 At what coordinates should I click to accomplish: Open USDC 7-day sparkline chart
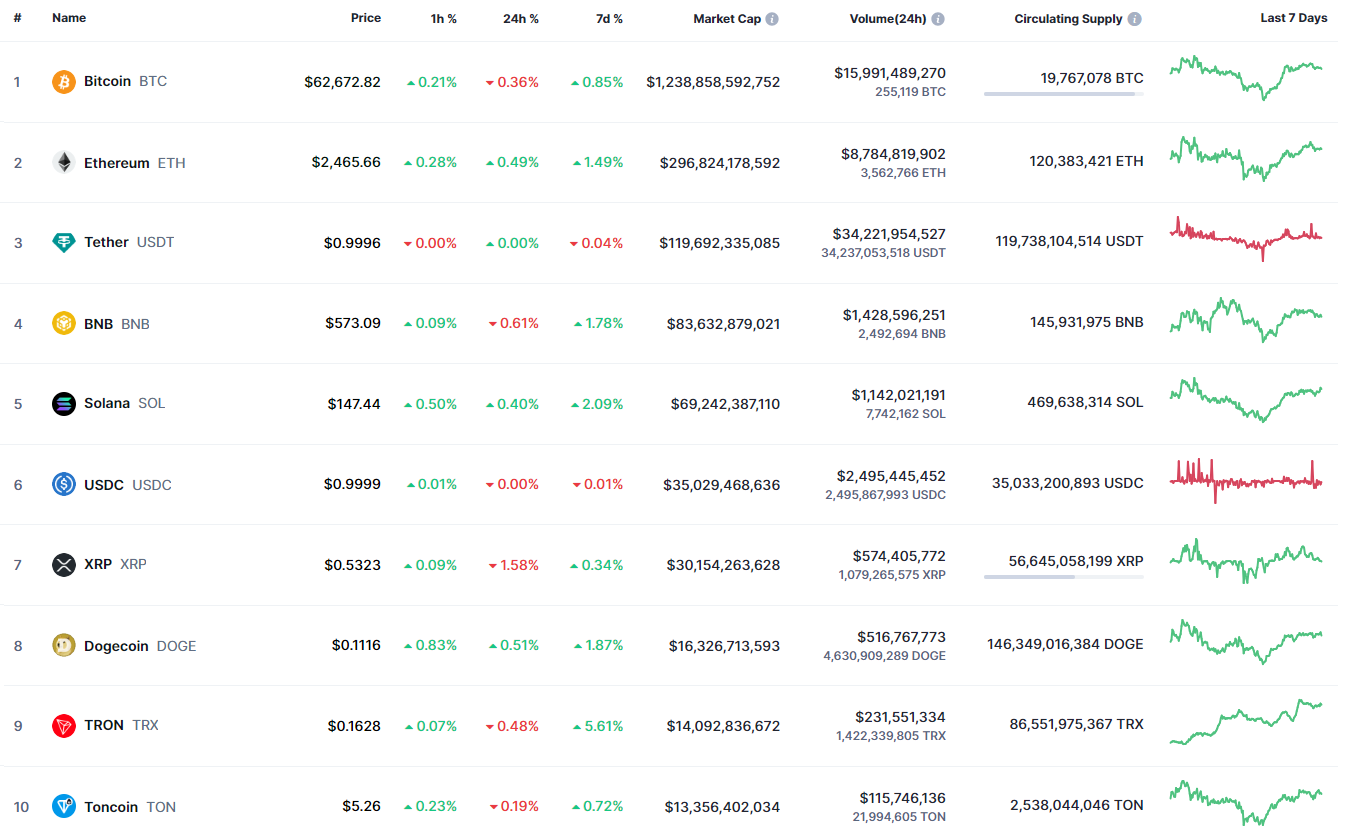click(1246, 481)
